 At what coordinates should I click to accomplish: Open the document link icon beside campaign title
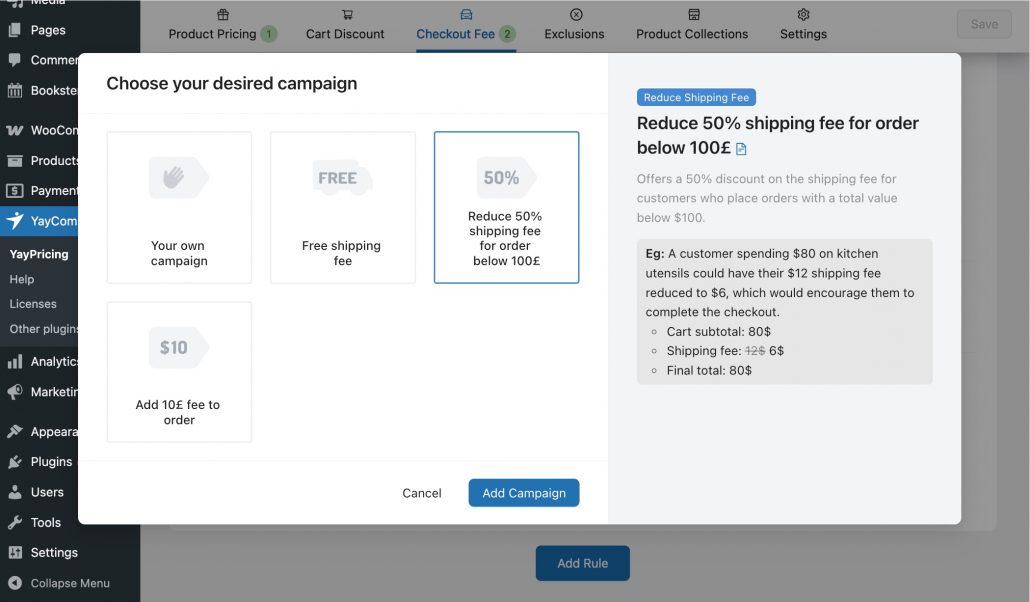[x=741, y=149]
